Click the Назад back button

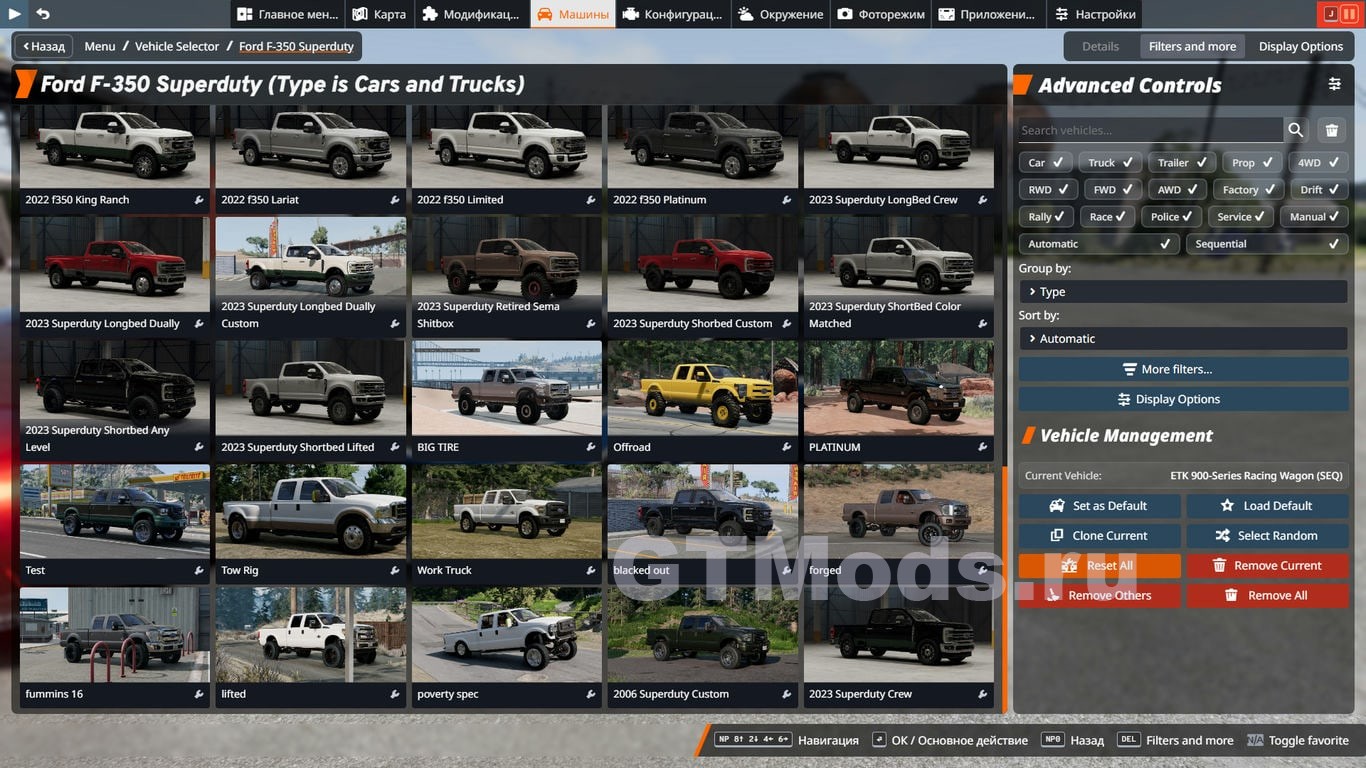[43, 46]
